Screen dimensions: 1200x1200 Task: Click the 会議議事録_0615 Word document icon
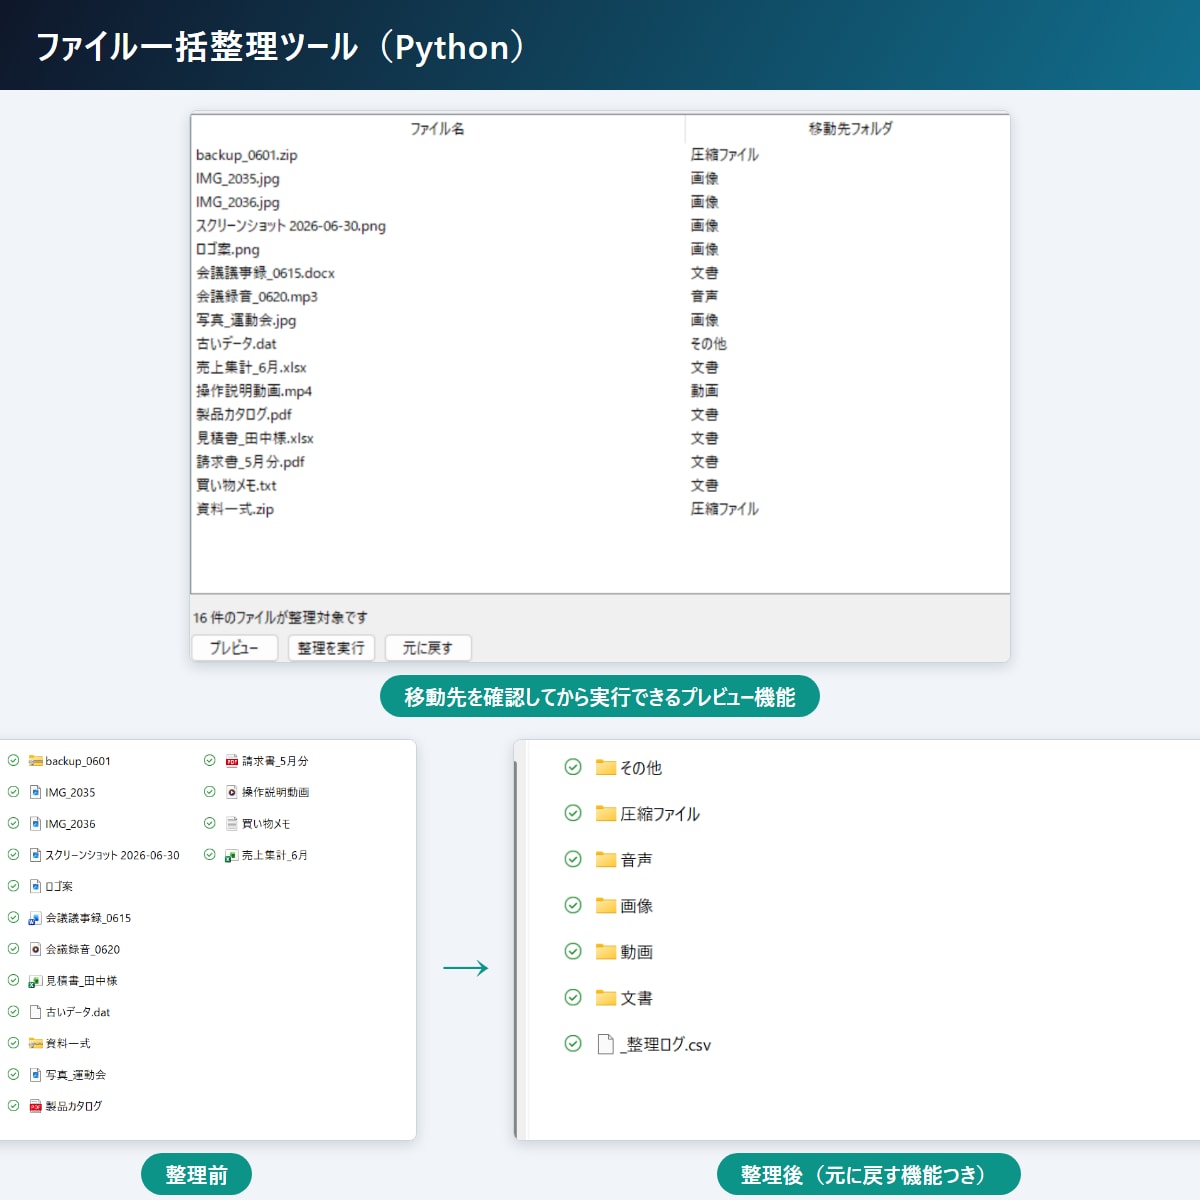tap(35, 918)
